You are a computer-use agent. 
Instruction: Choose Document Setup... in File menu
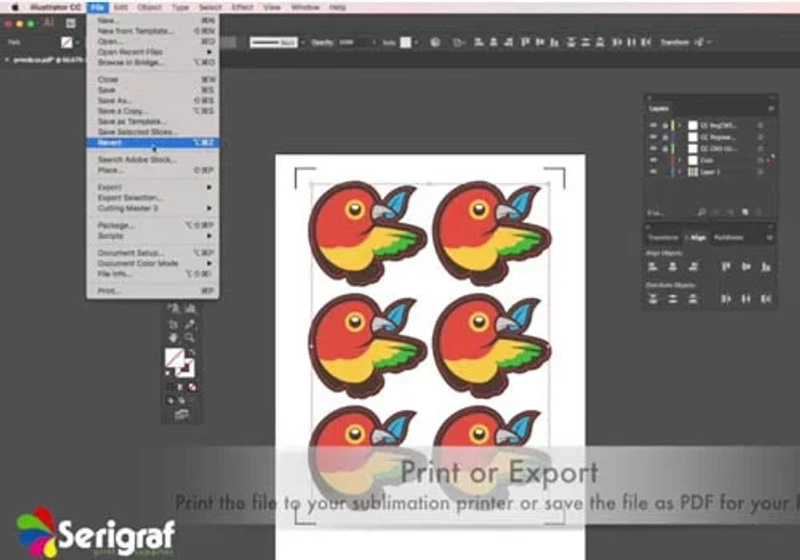153,252
